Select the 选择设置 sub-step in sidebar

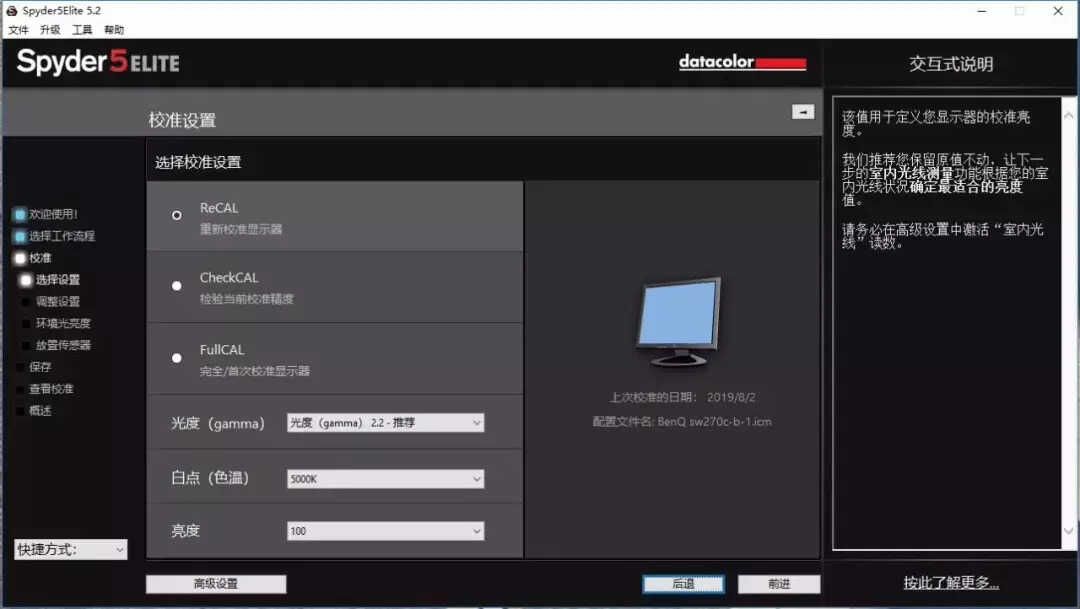point(50,280)
